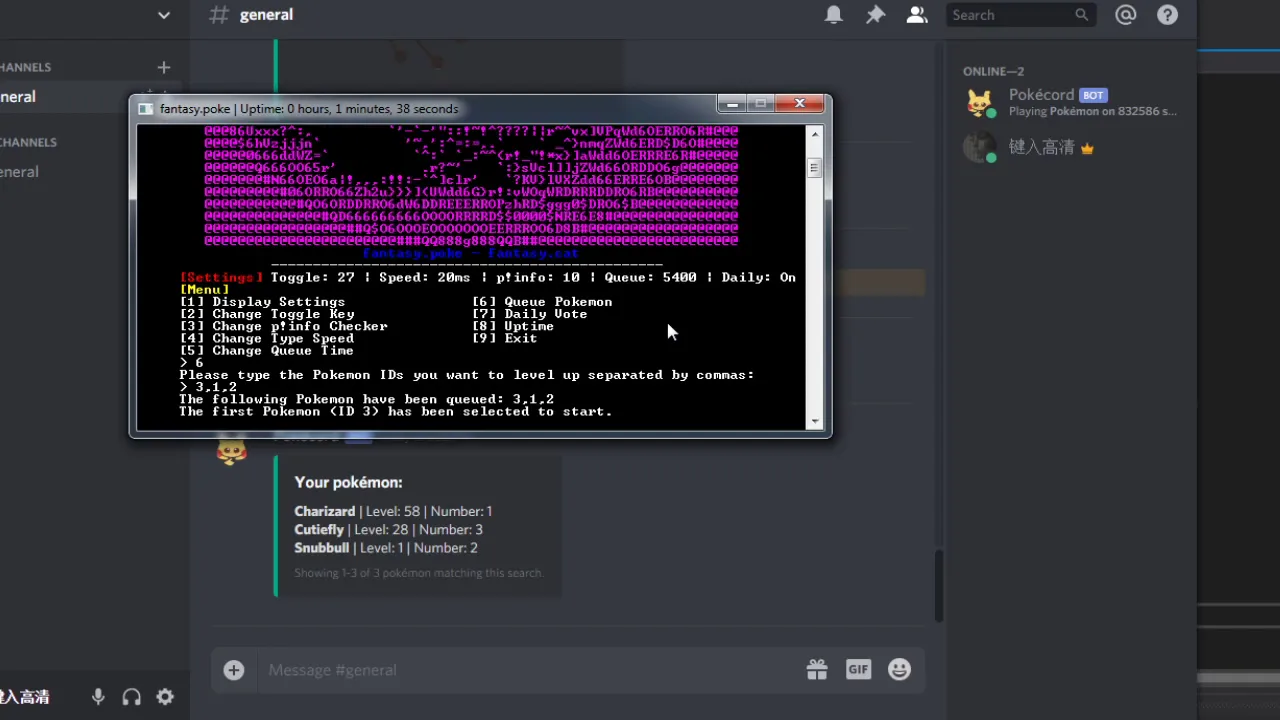Click the hash icon beside general title
The height and width of the screenshot is (720, 1280).
(219, 15)
